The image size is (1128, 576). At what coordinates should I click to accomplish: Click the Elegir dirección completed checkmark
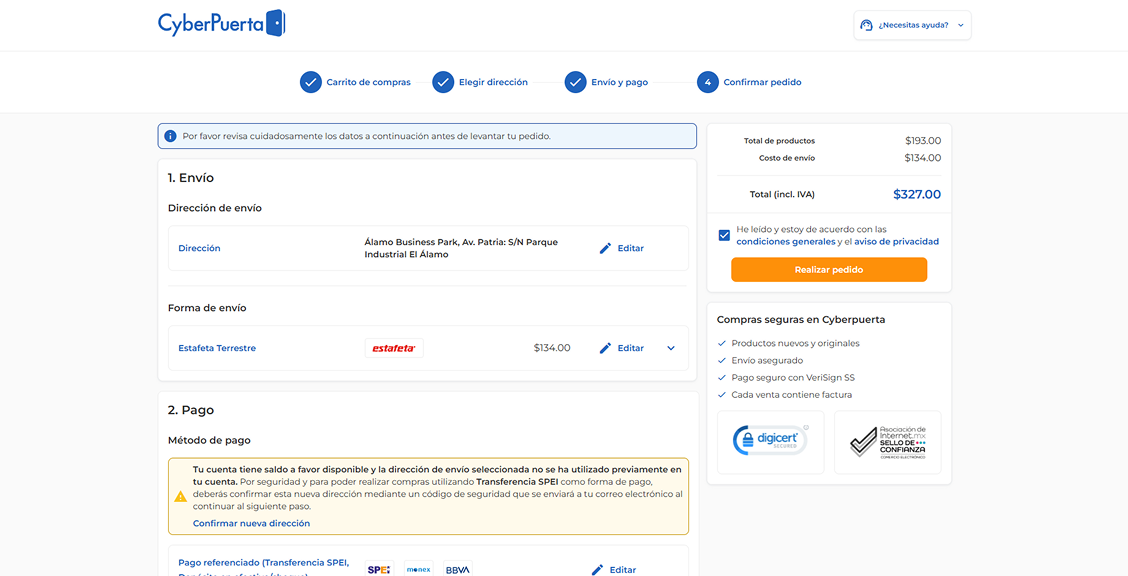tap(443, 81)
